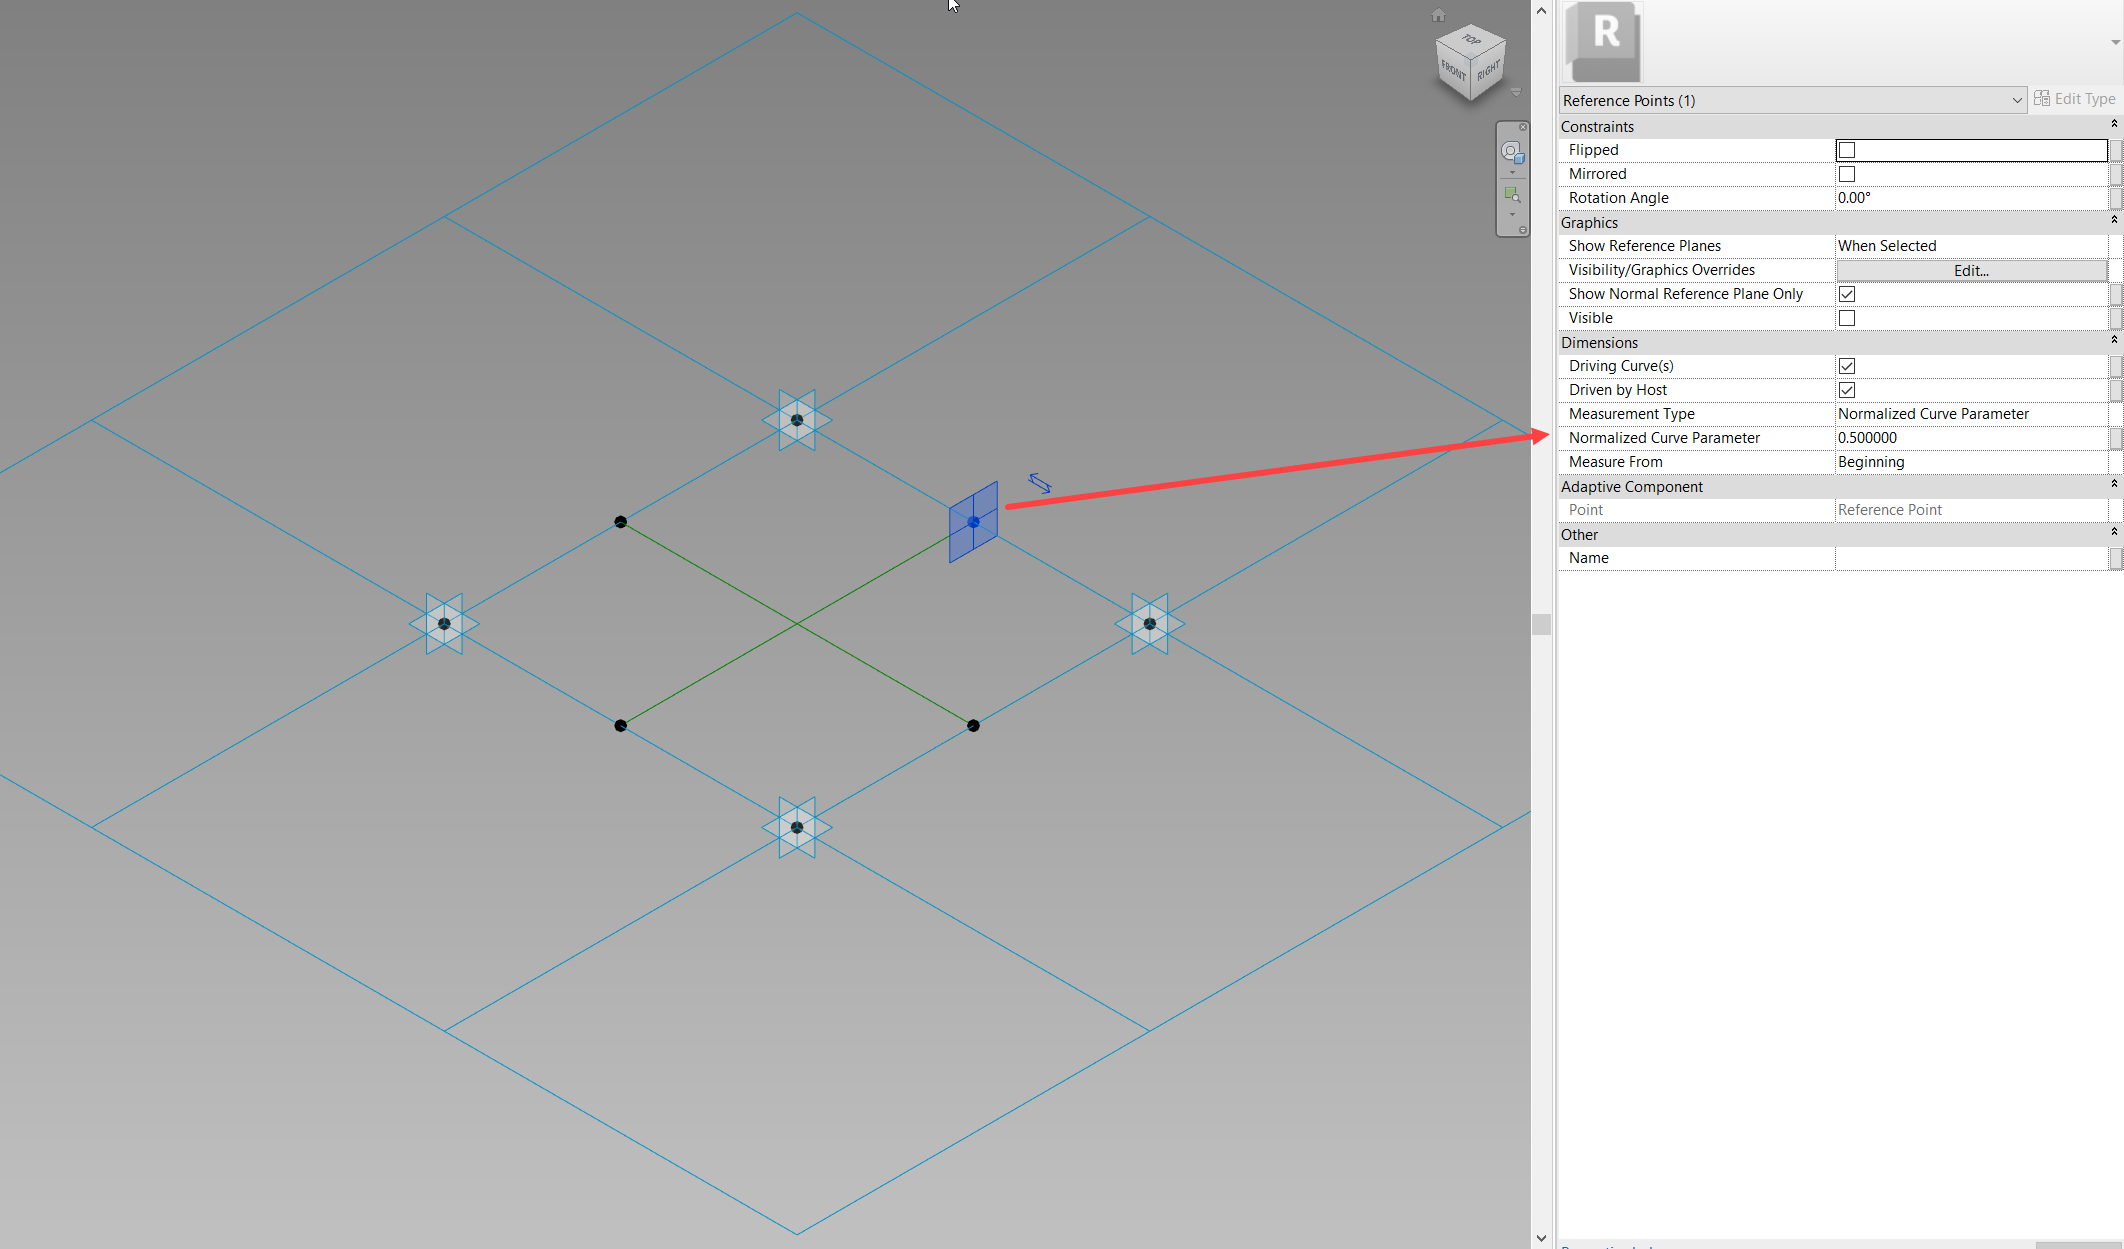Screen dimensions: 2124x1249
Task: Click the Edit Type button
Action: tap(2082, 98)
